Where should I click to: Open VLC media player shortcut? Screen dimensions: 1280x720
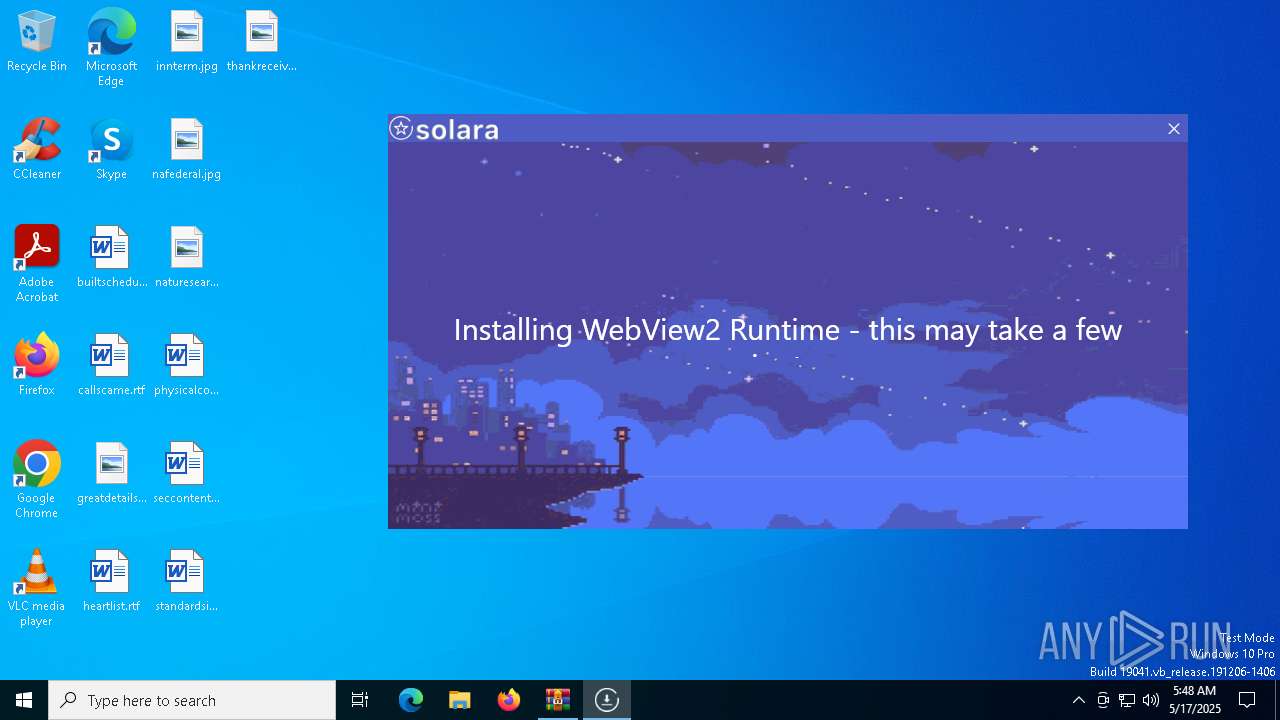coord(37,588)
